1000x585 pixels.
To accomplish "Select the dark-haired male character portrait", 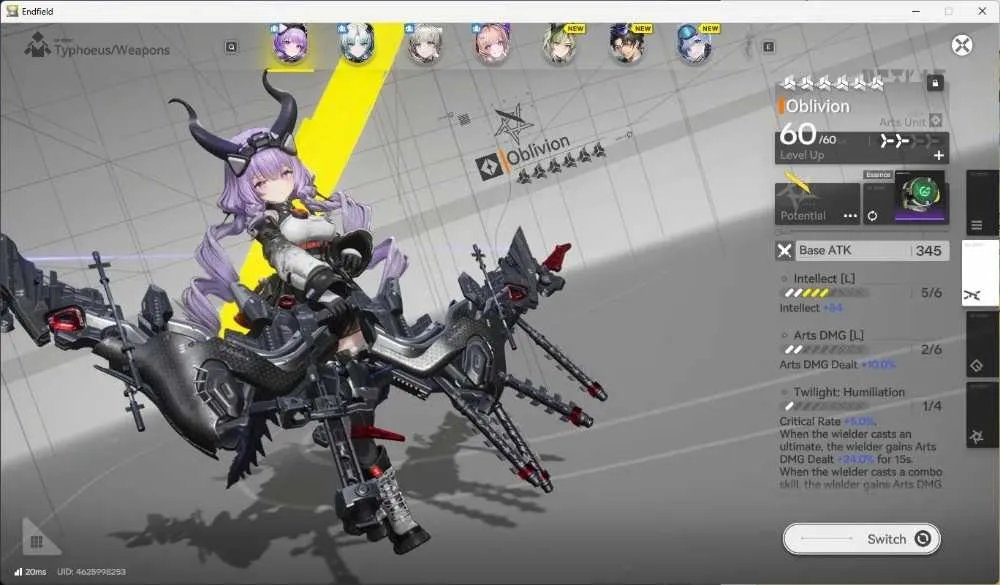I will point(626,43).
